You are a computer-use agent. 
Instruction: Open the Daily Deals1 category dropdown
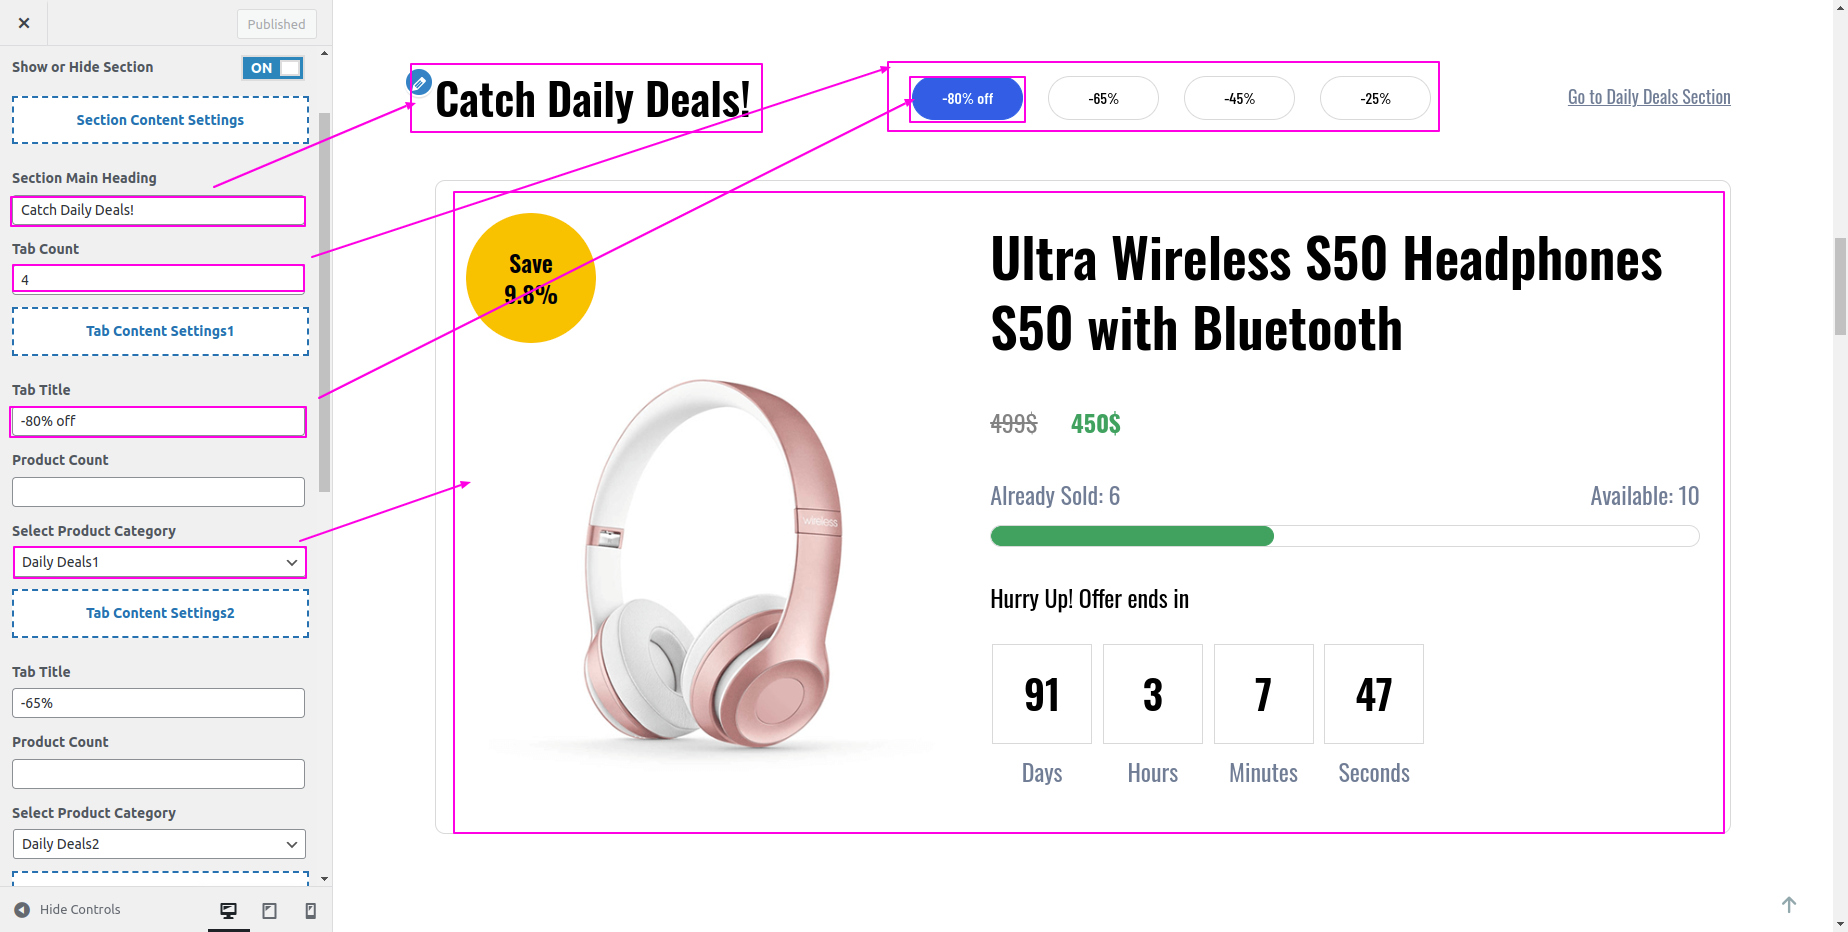point(159,562)
